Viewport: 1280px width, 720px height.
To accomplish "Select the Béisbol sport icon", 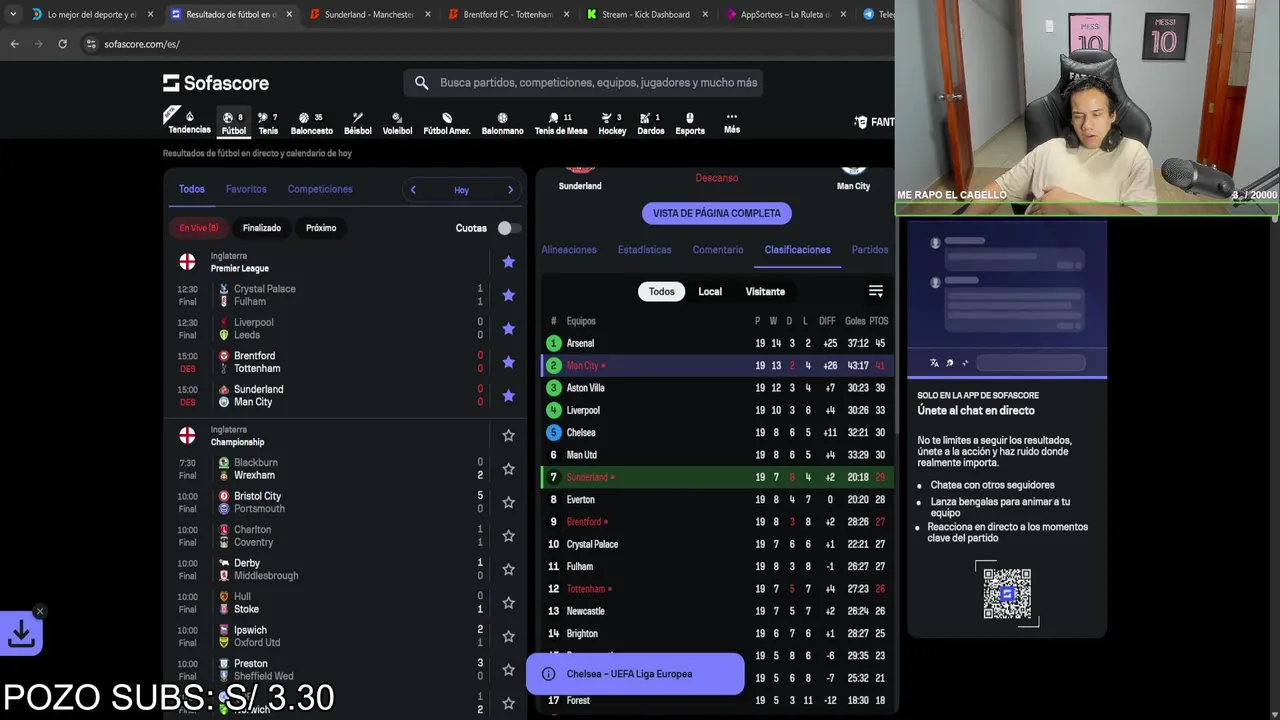I will click(357, 123).
